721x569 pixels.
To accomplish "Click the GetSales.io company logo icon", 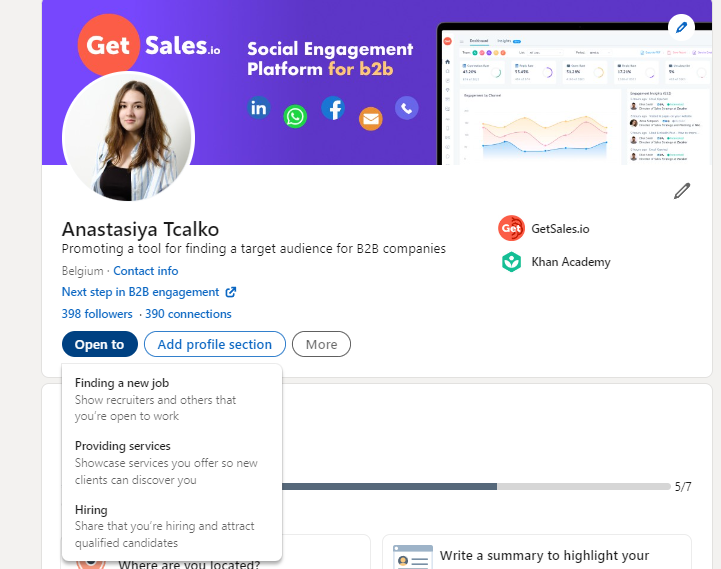I will (511, 229).
